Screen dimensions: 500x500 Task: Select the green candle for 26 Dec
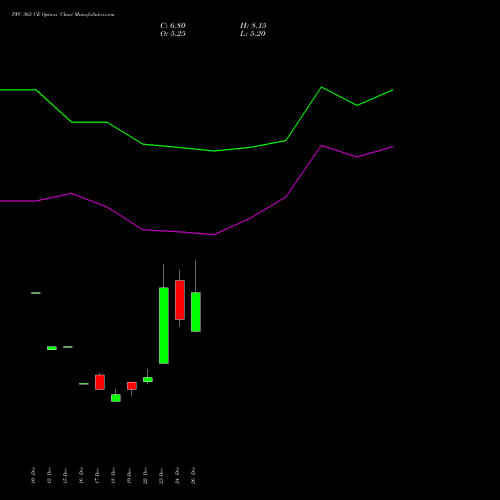(196, 312)
